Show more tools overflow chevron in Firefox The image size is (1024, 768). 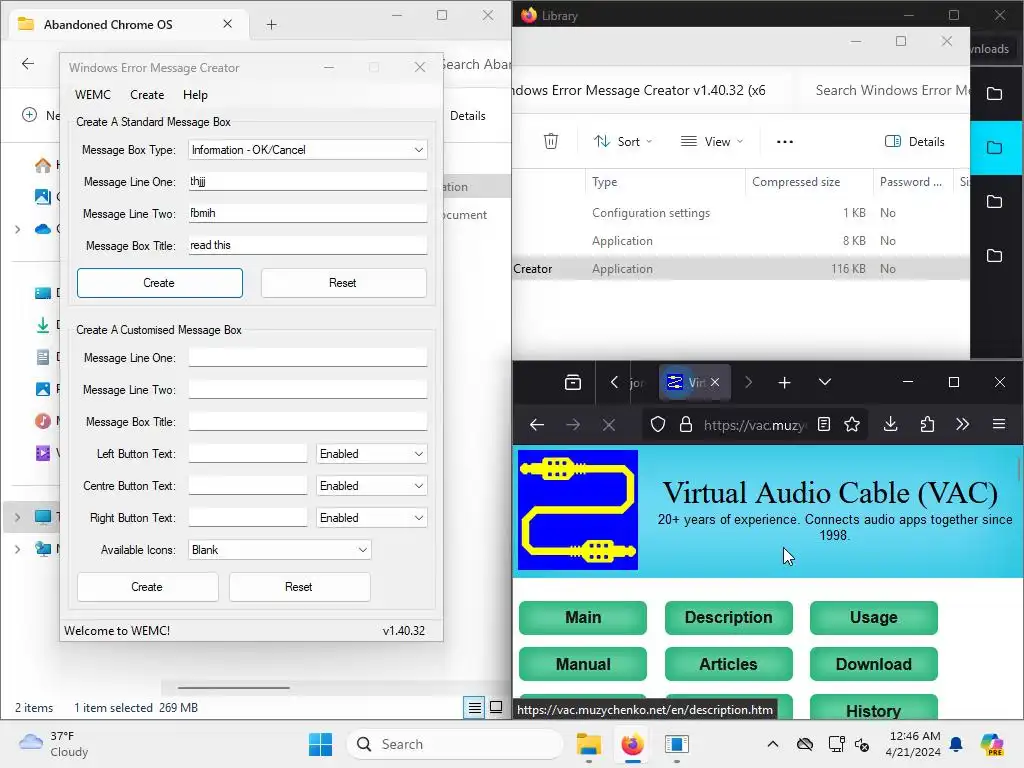tap(962, 424)
